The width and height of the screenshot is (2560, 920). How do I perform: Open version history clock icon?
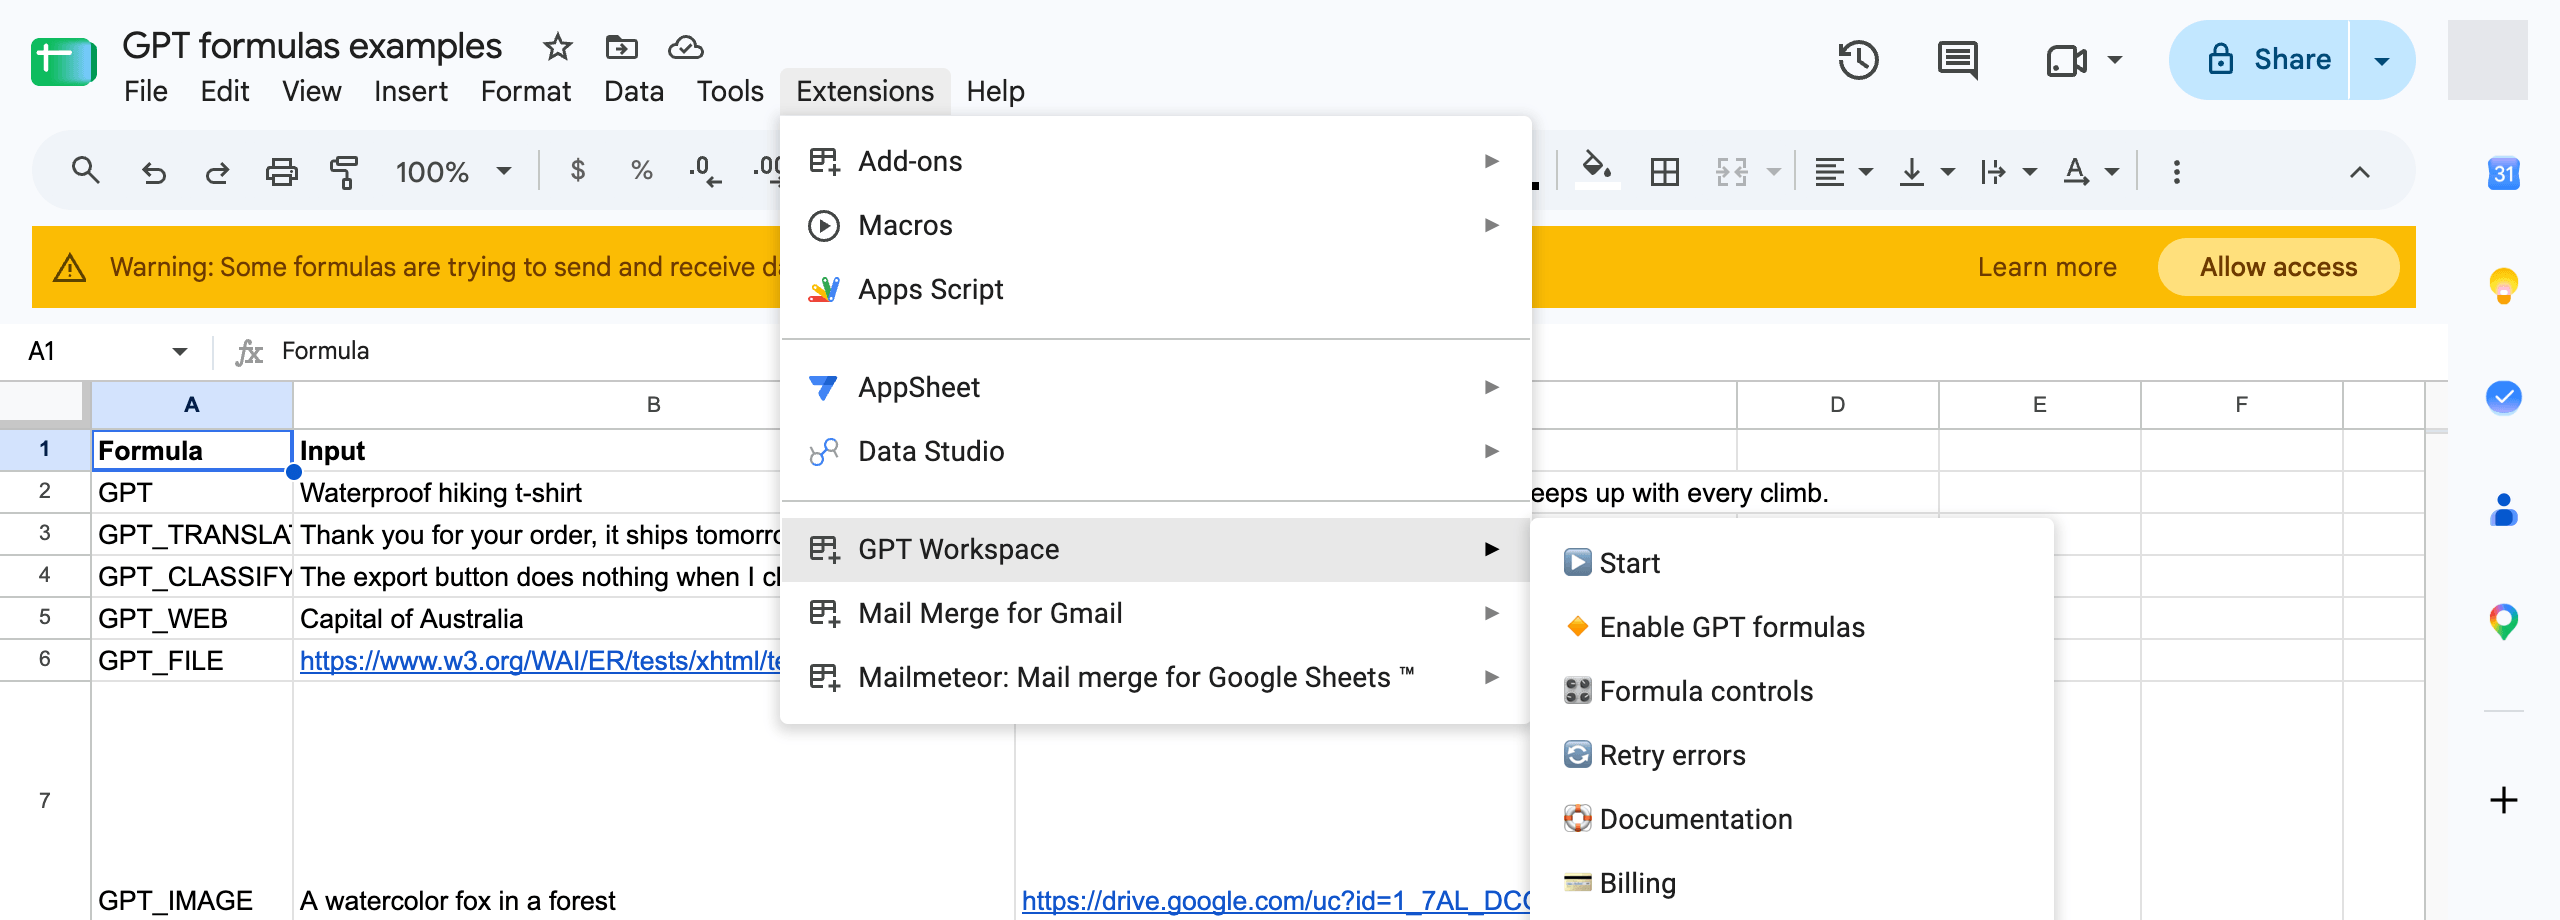1858,60
